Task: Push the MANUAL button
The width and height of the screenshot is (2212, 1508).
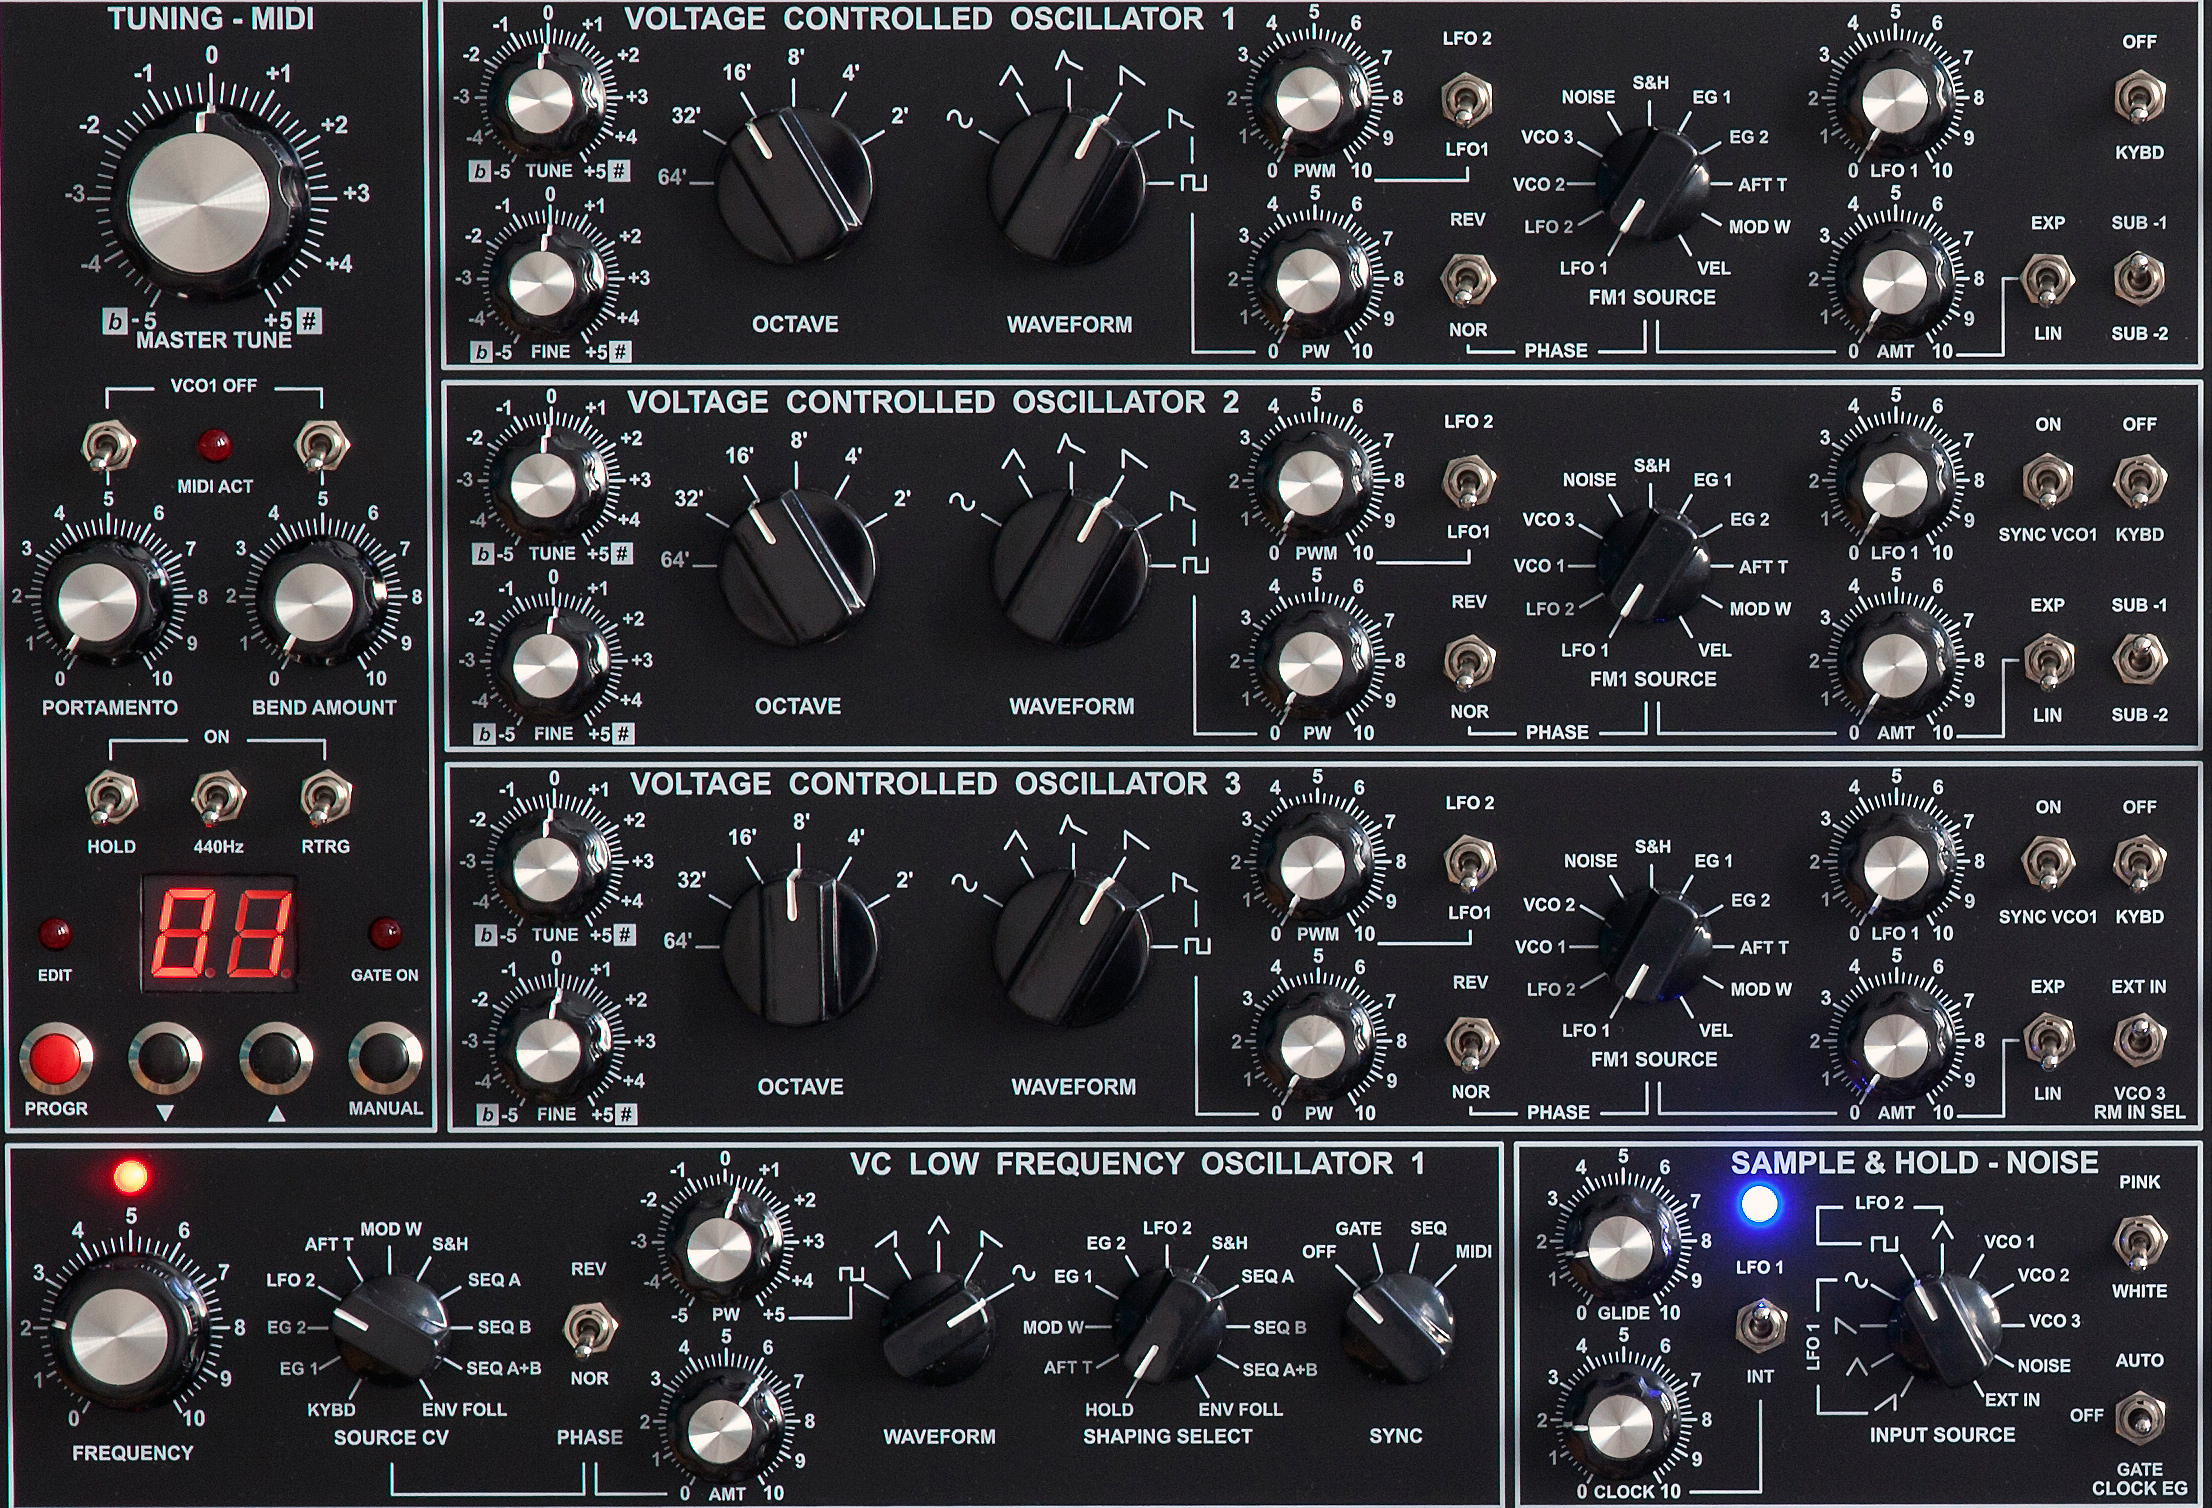Action: click(385, 1058)
